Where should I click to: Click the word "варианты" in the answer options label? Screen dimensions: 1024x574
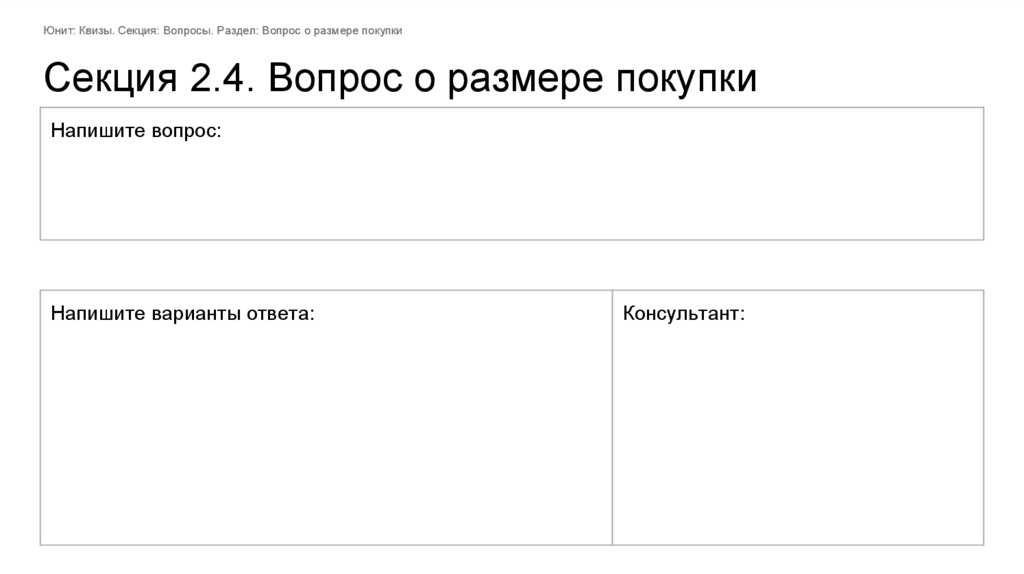tap(195, 314)
